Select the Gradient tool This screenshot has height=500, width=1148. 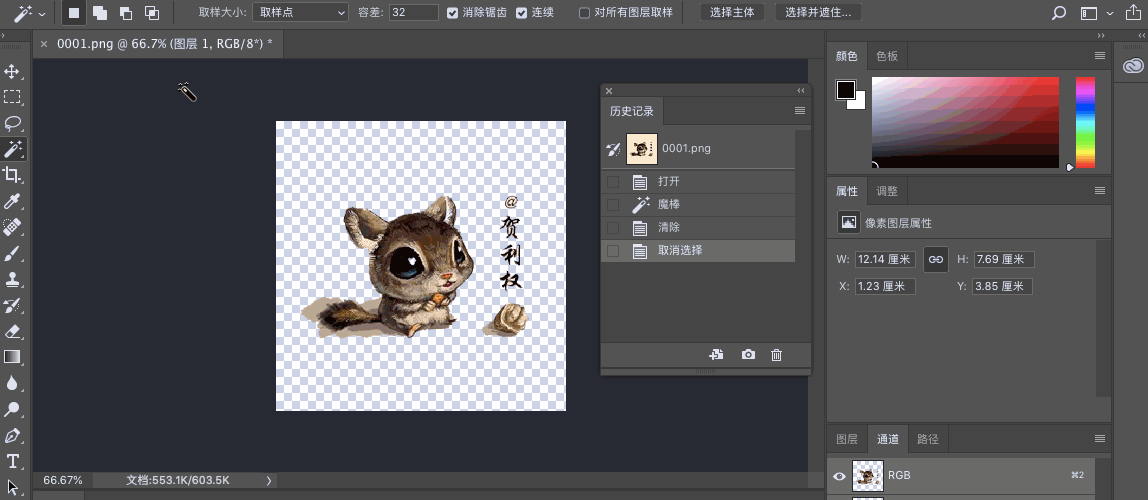(12, 357)
